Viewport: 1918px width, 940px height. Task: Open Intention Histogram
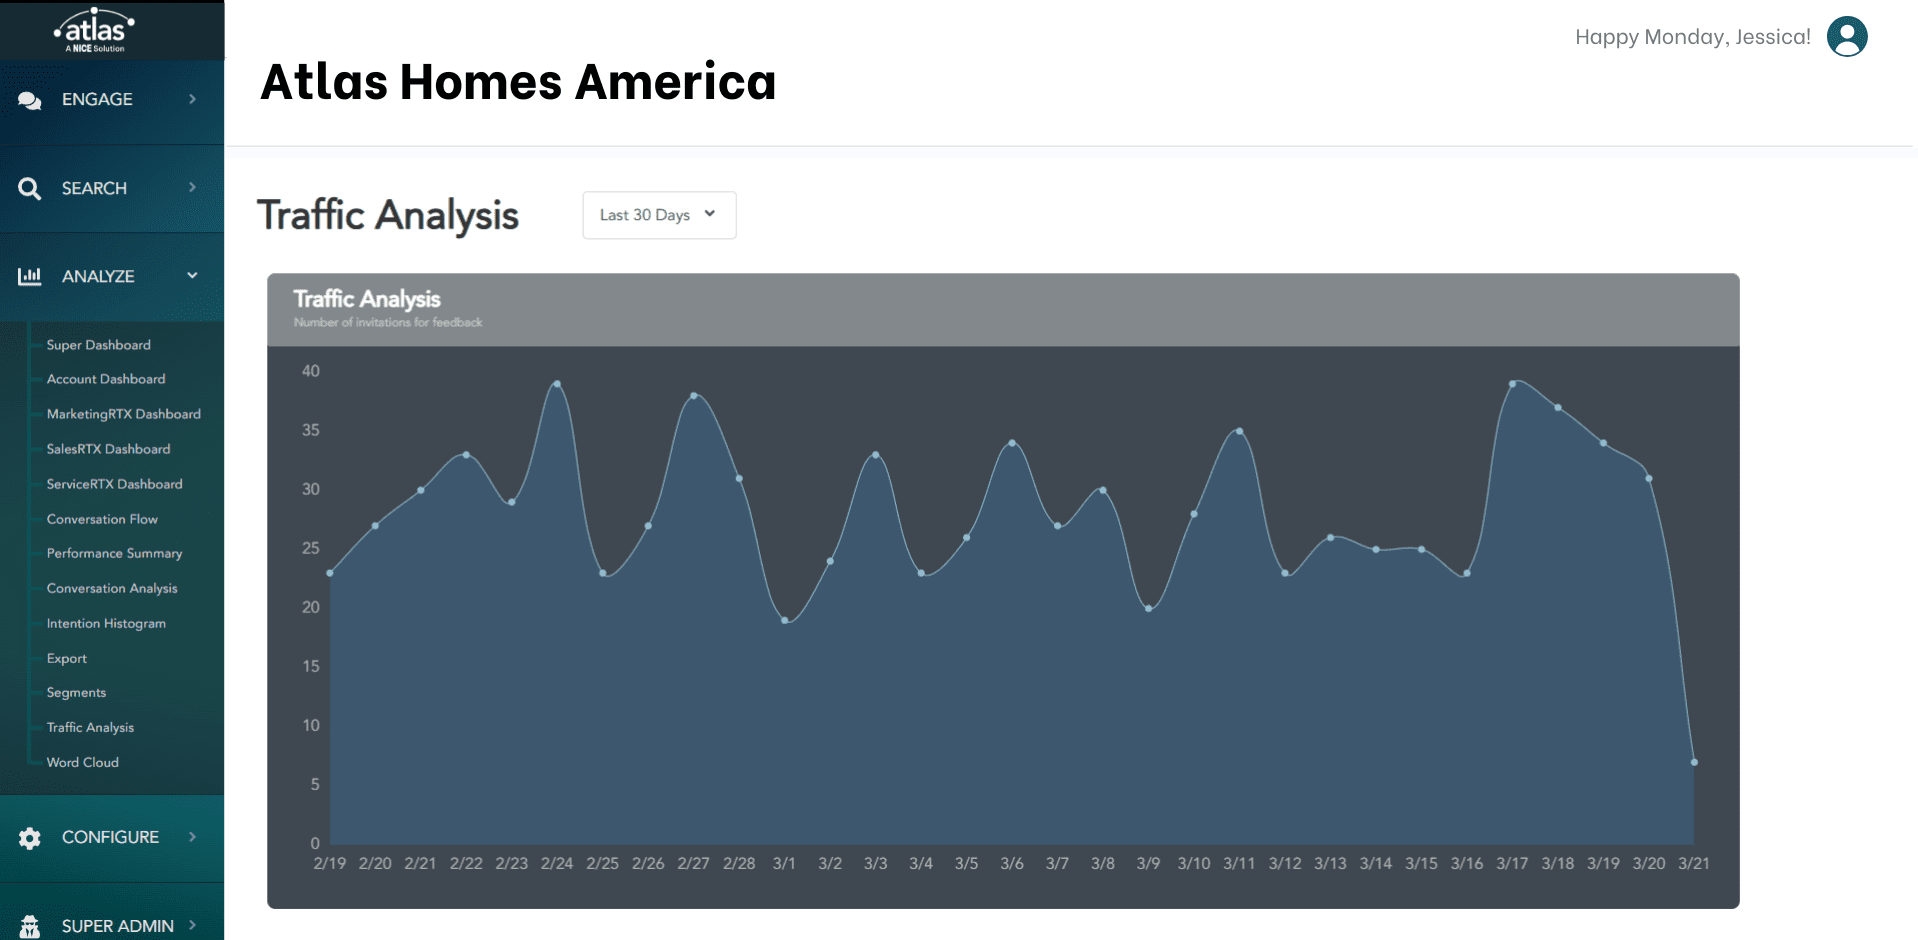coord(106,623)
